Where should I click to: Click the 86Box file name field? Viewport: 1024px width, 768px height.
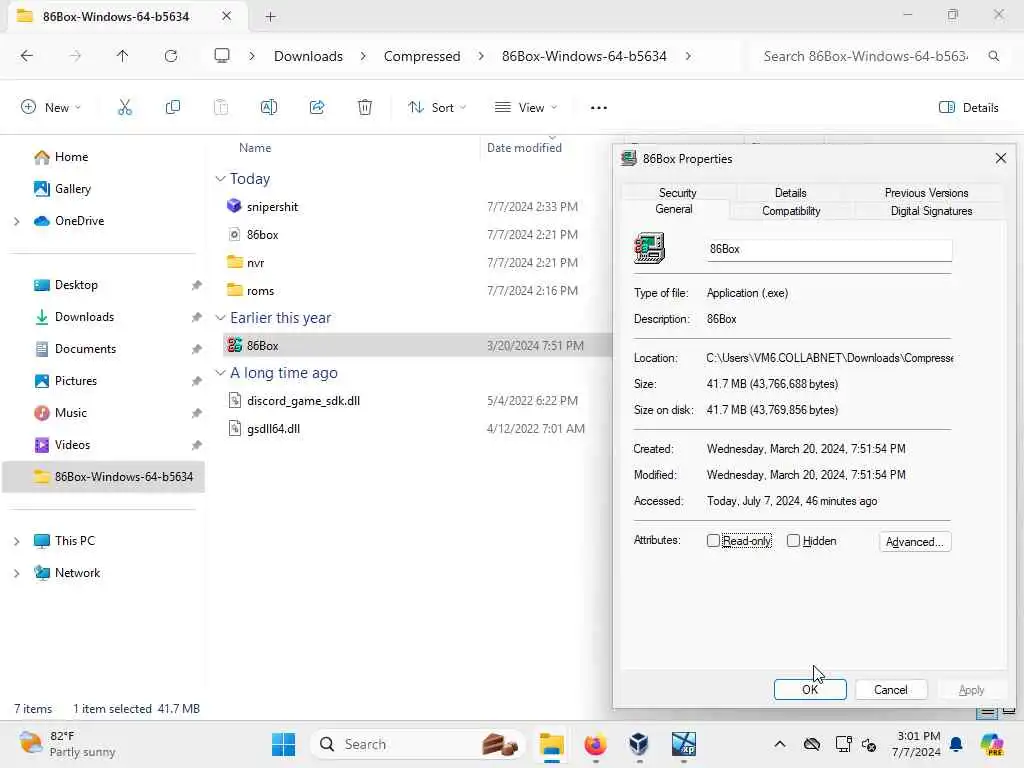[x=829, y=249]
